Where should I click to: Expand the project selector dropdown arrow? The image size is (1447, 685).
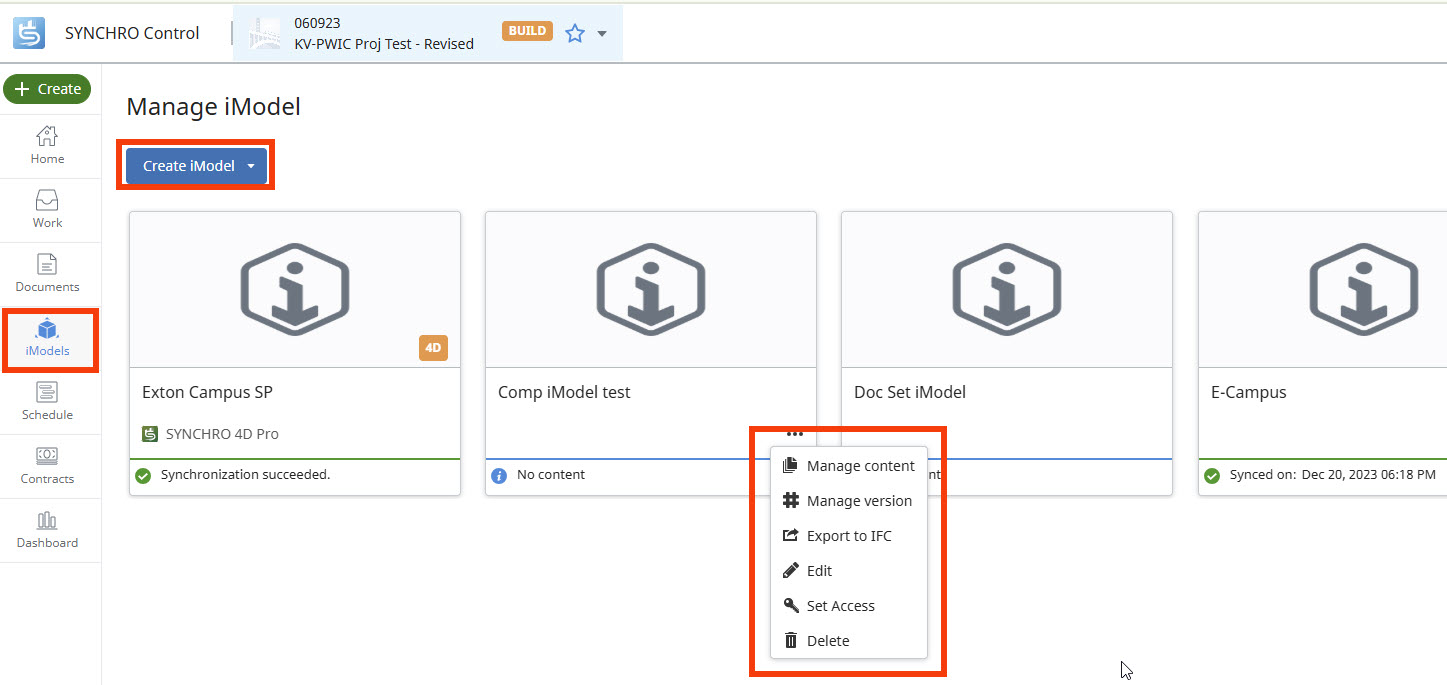602,33
